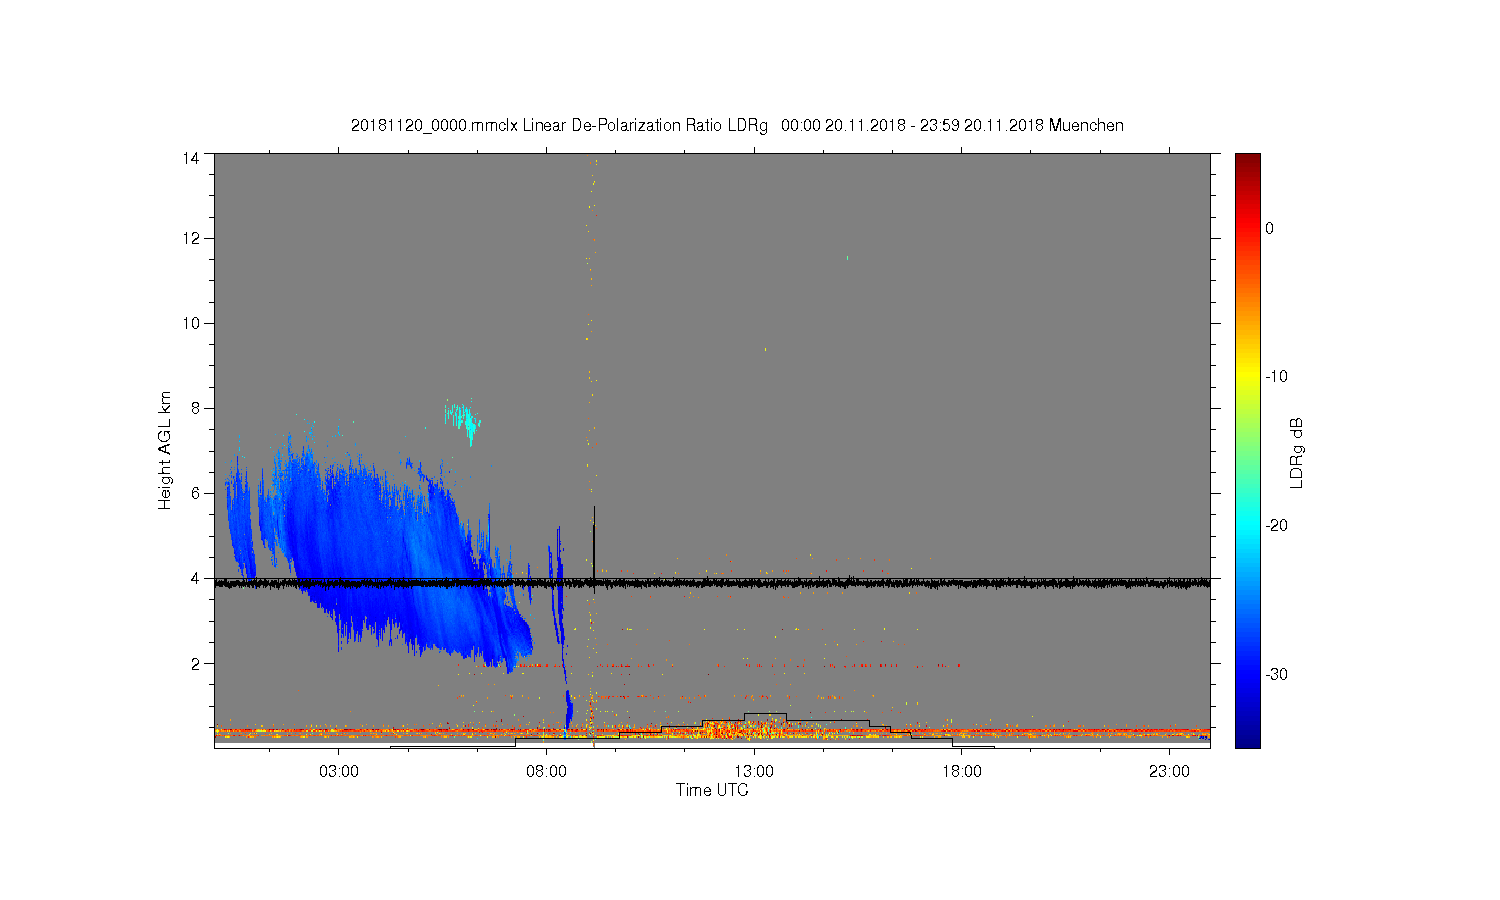Click the 18:00 time tick label
Screen dimensions: 1500x900
pos(961,772)
